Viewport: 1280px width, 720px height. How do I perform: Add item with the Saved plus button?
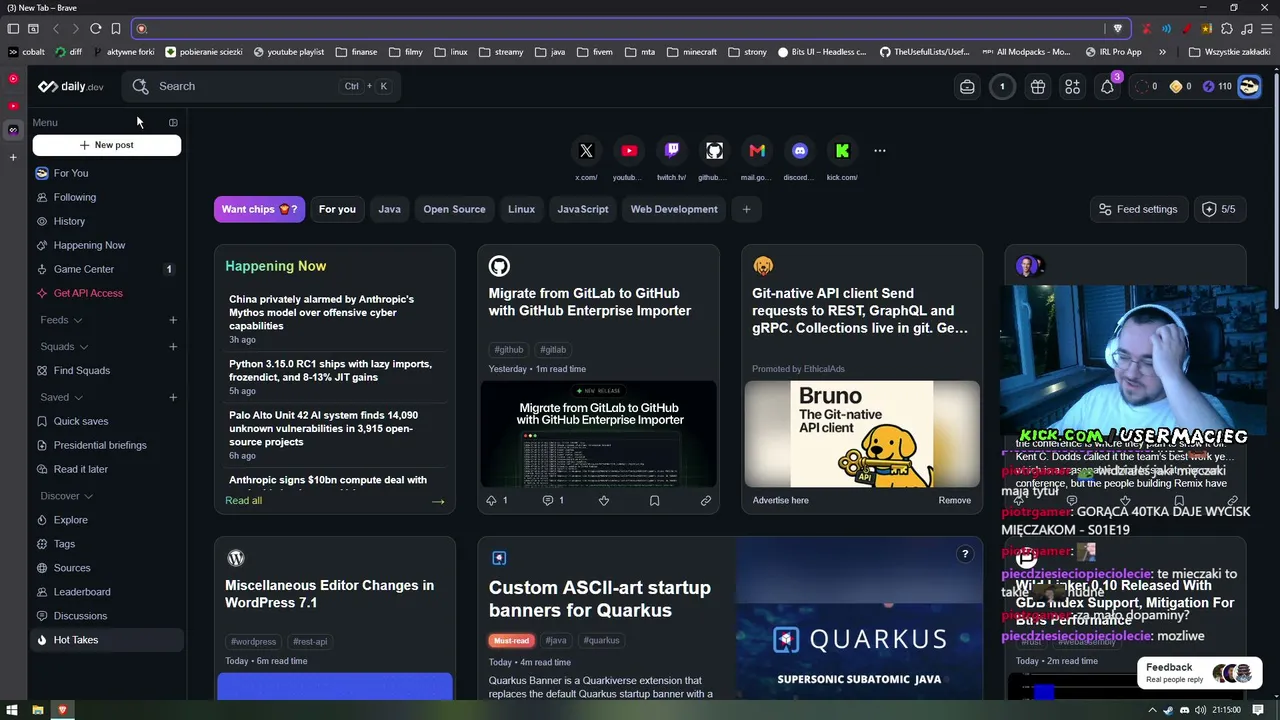(x=173, y=398)
